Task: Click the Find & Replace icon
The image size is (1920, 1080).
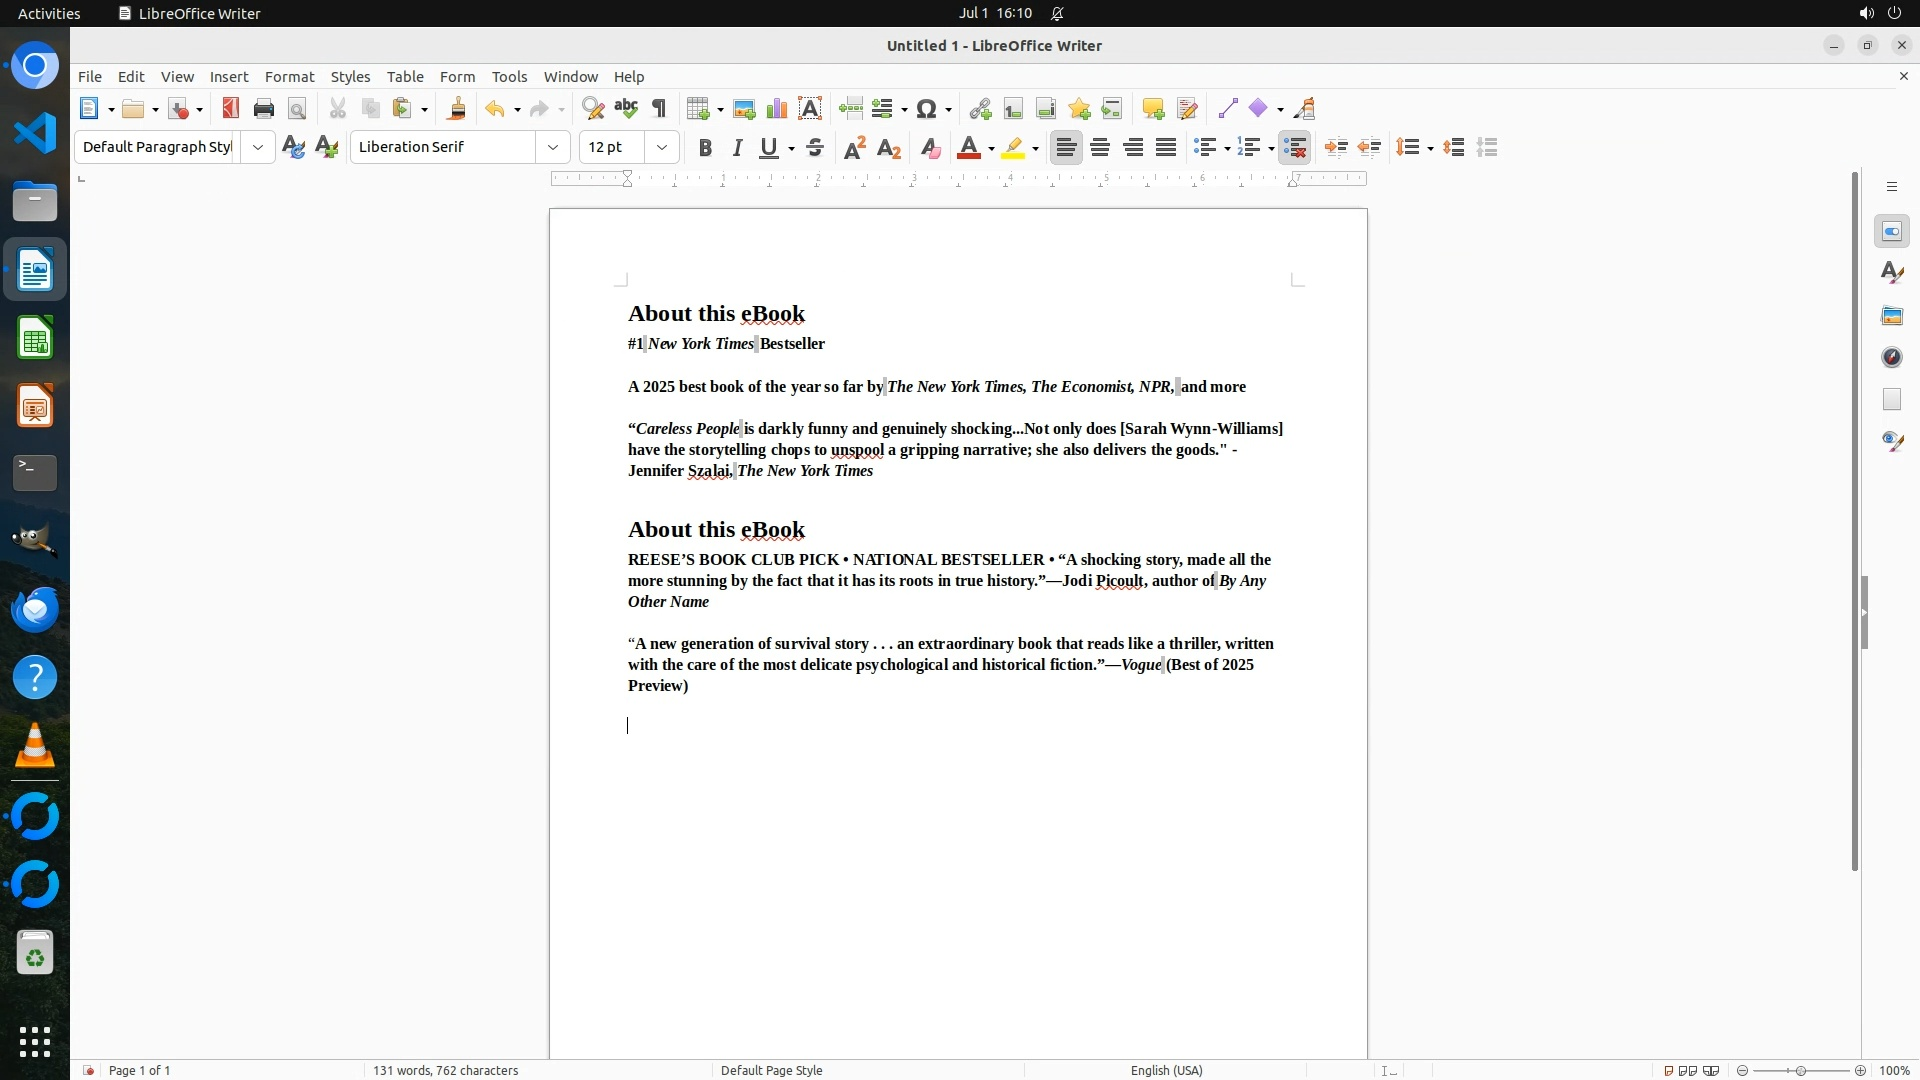Action: pyautogui.click(x=593, y=109)
